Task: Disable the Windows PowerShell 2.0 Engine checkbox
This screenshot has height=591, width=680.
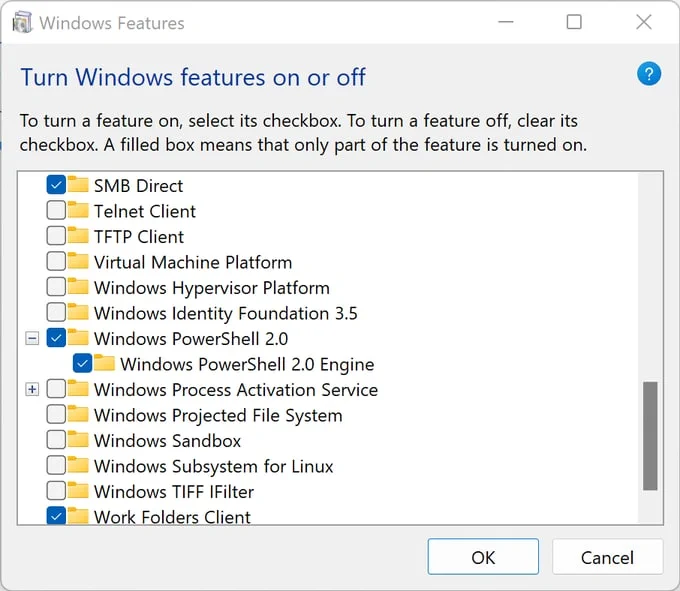Action: tap(82, 363)
